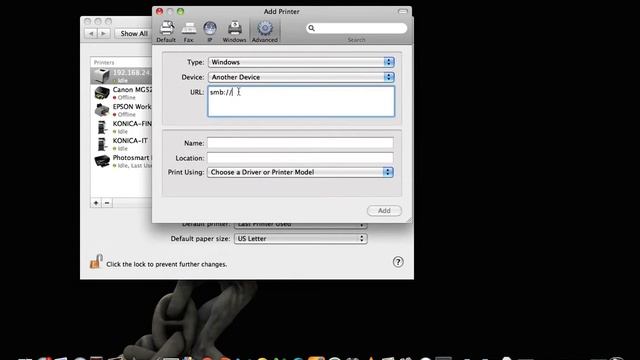640x360 pixels.
Task: Click the search field in Add Printer
Action: (356, 28)
